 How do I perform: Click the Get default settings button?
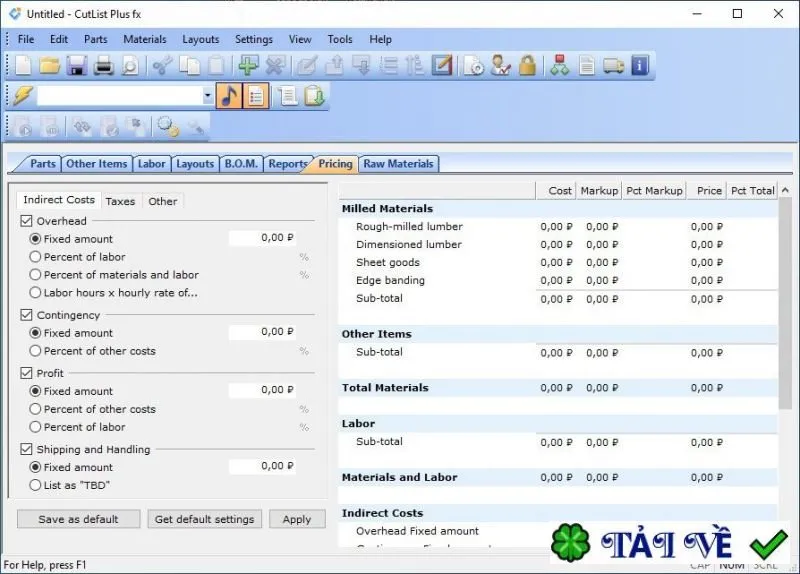(x=204, y=519)
